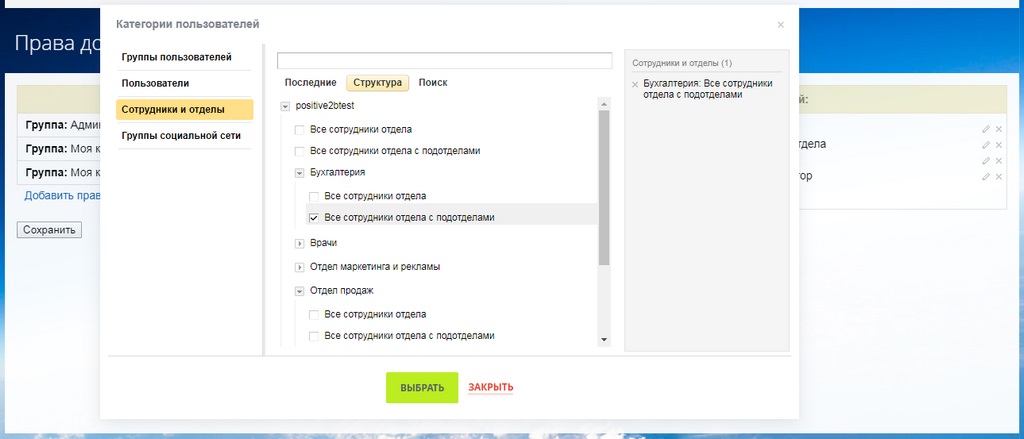Check 'Все сотрудники отдела' under Бухгалтерия
Viewport: 1024px width, 439px height.
point(313,196)
